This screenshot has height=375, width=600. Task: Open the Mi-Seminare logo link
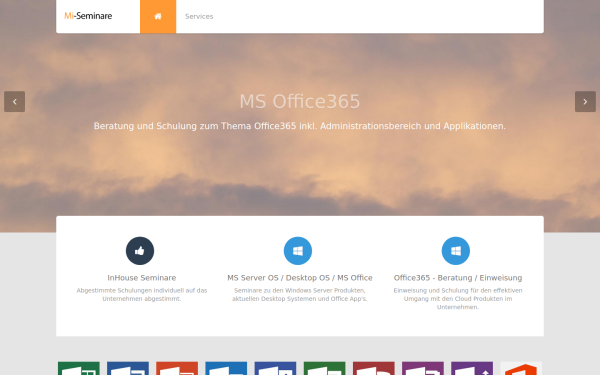click(88, 16)
